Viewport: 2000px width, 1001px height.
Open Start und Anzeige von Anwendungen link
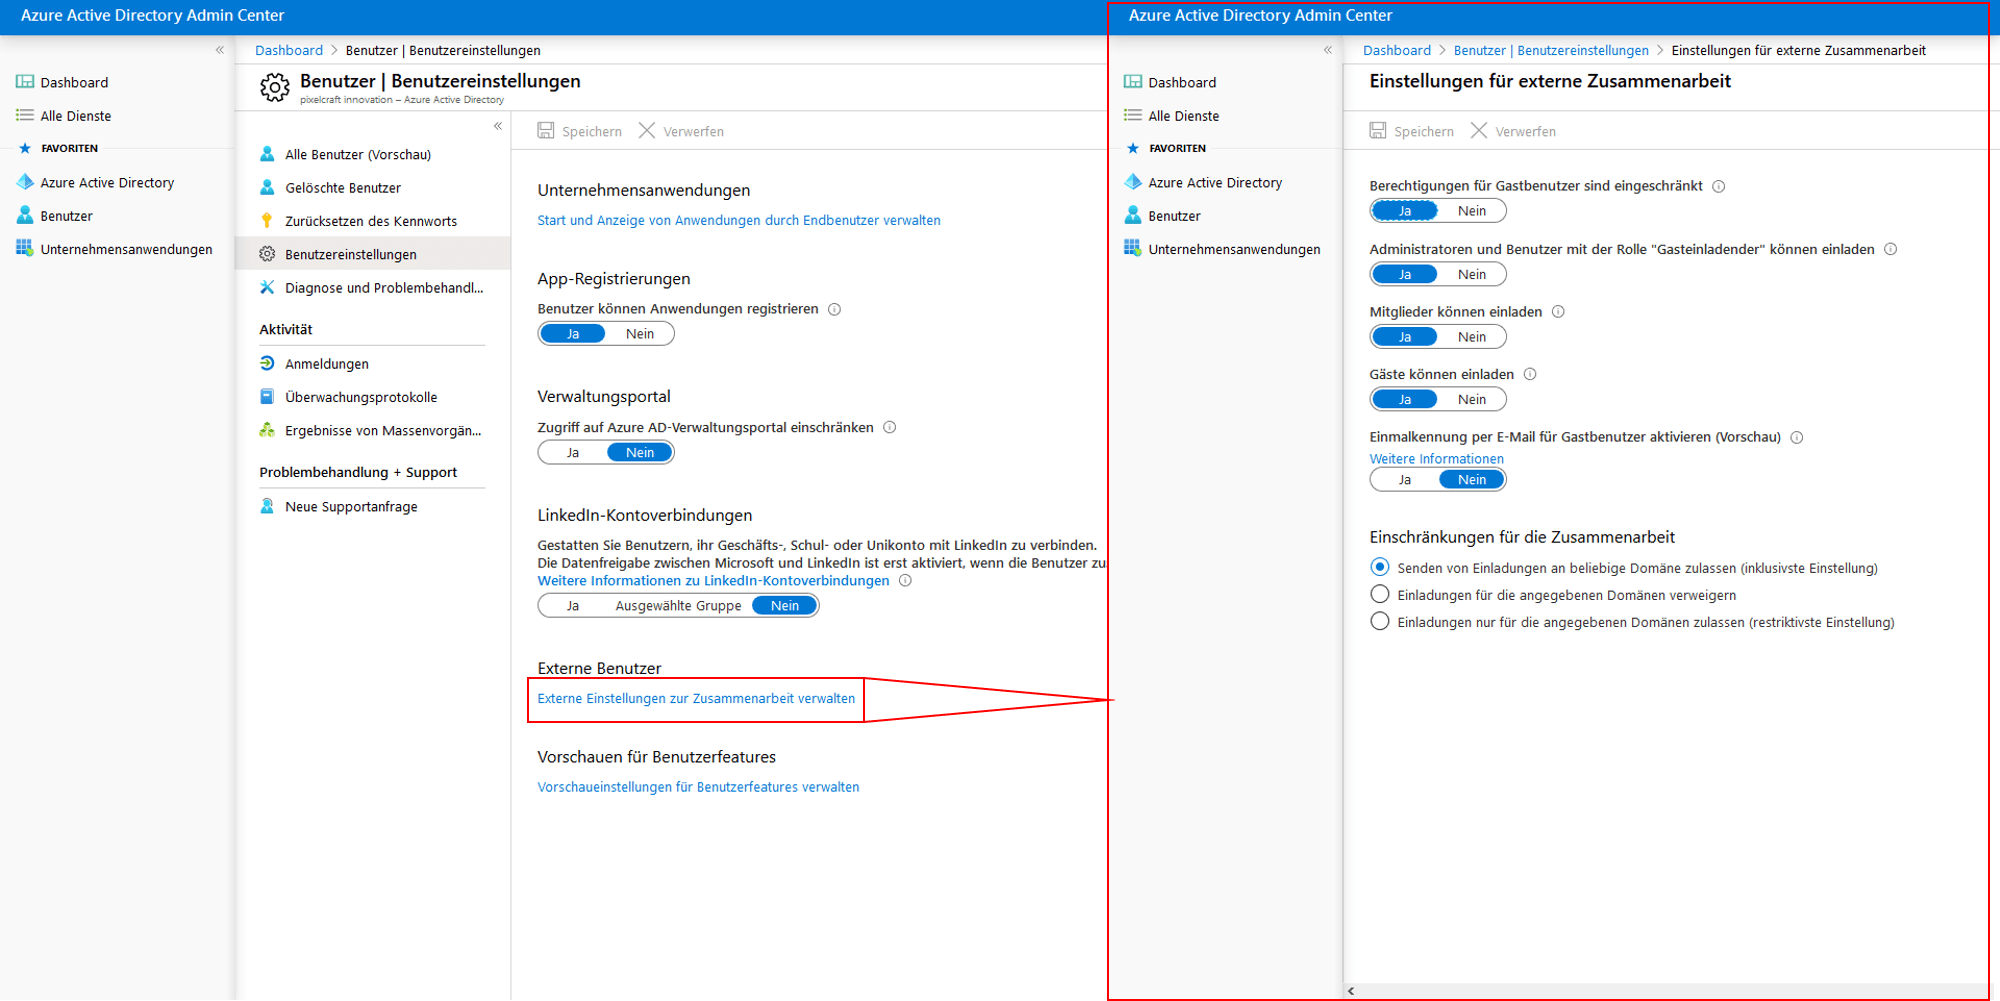(x=739, y=220)
